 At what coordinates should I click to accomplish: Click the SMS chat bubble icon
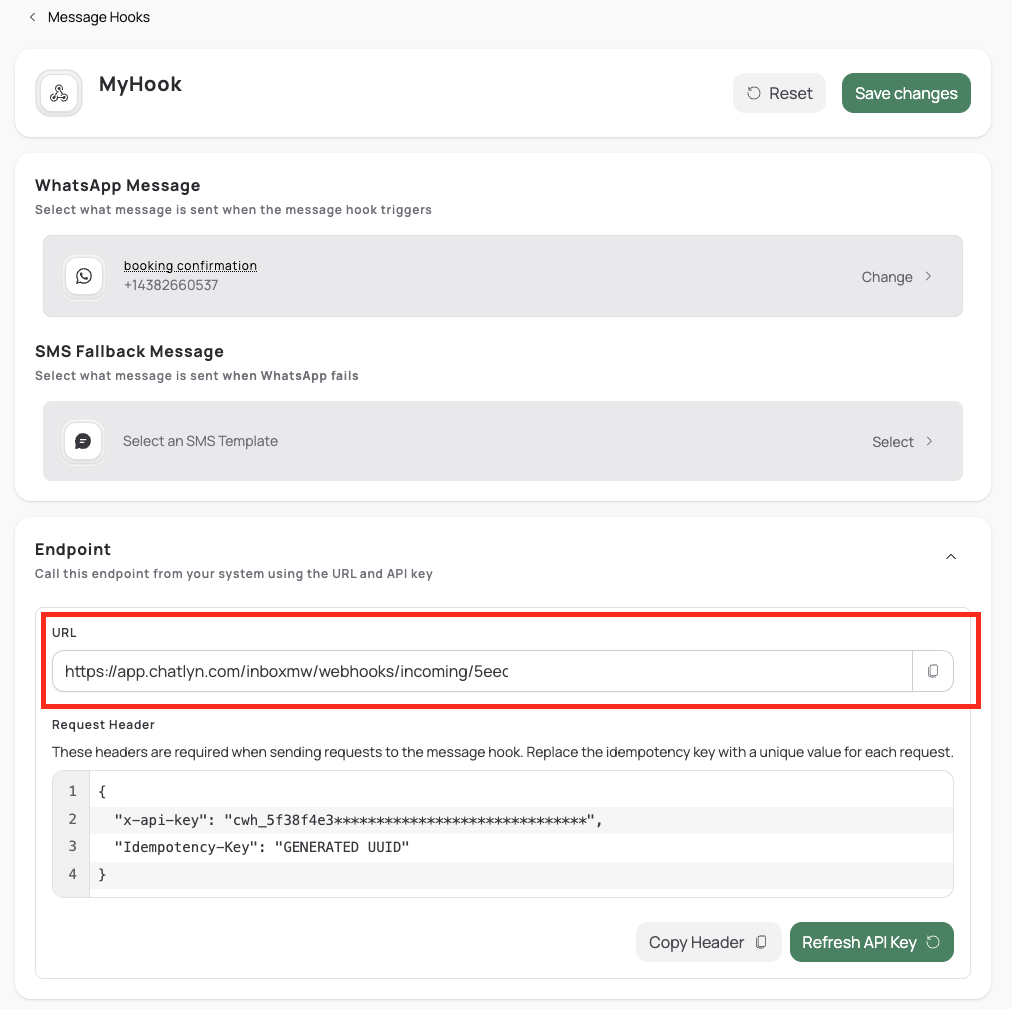[84, 441]
